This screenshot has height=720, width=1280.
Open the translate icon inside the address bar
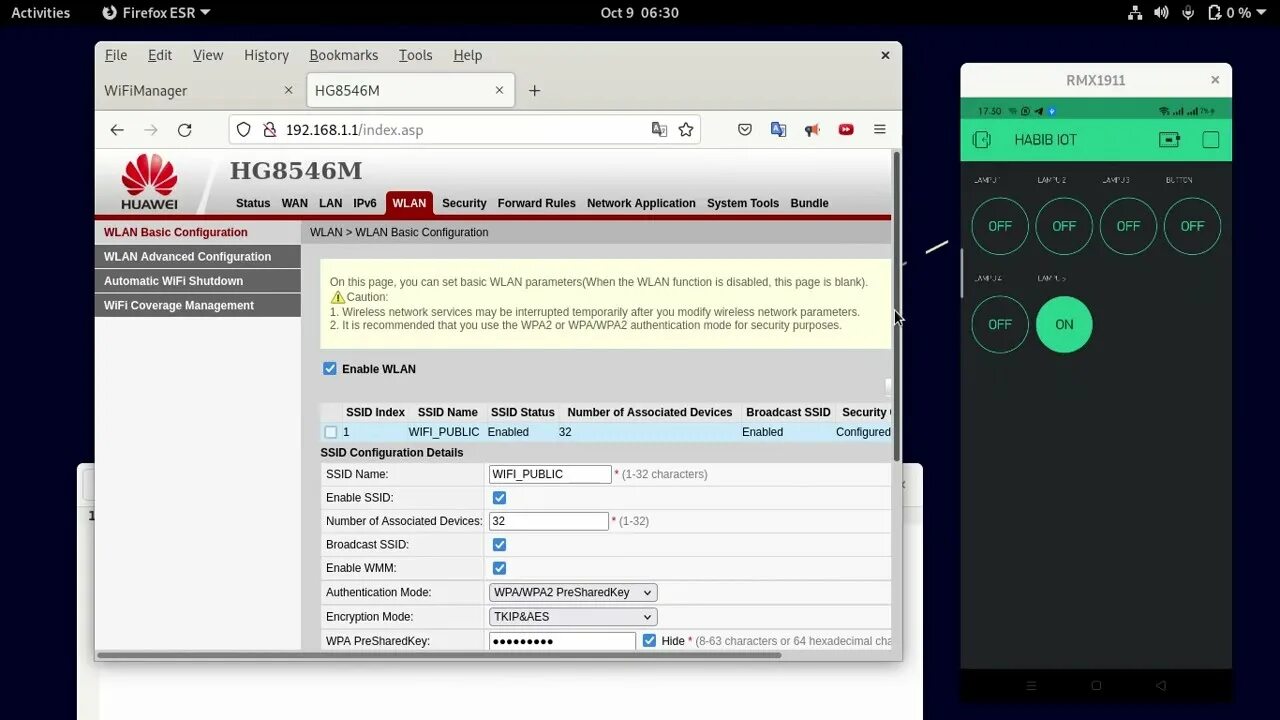pyautogui.click(x=659, y=130)
